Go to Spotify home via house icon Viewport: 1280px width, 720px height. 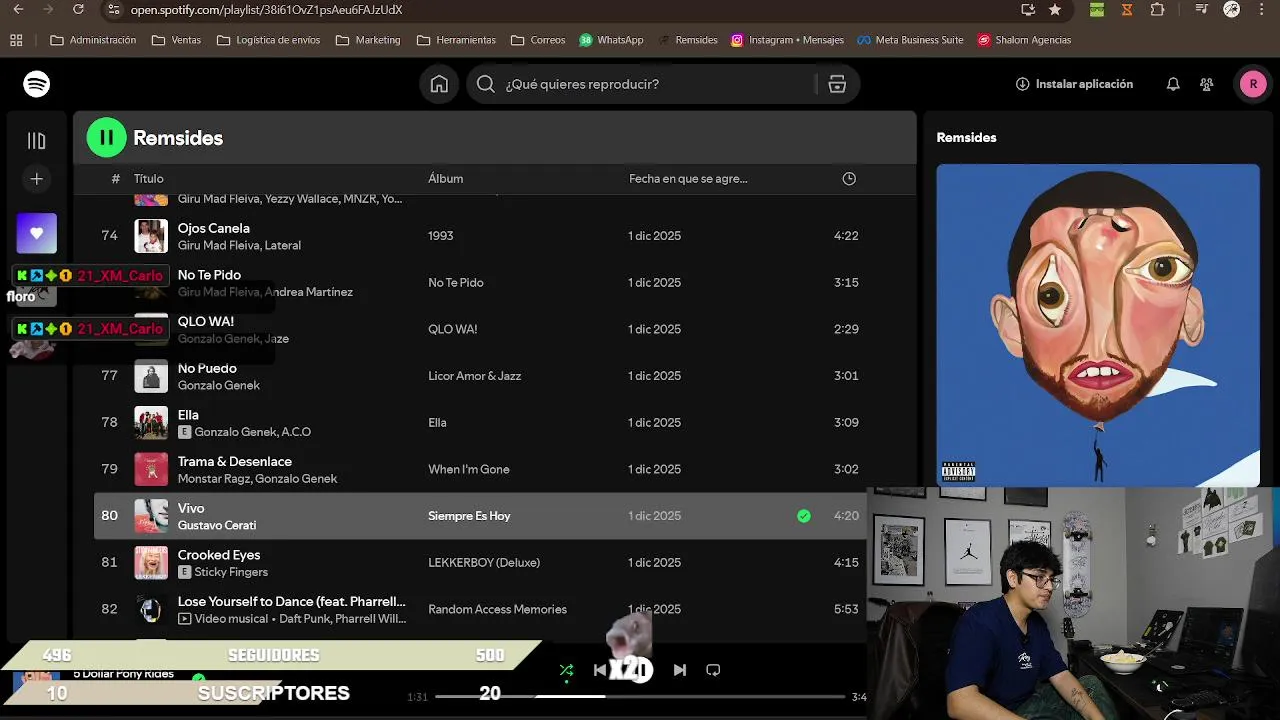pos(439,84)
